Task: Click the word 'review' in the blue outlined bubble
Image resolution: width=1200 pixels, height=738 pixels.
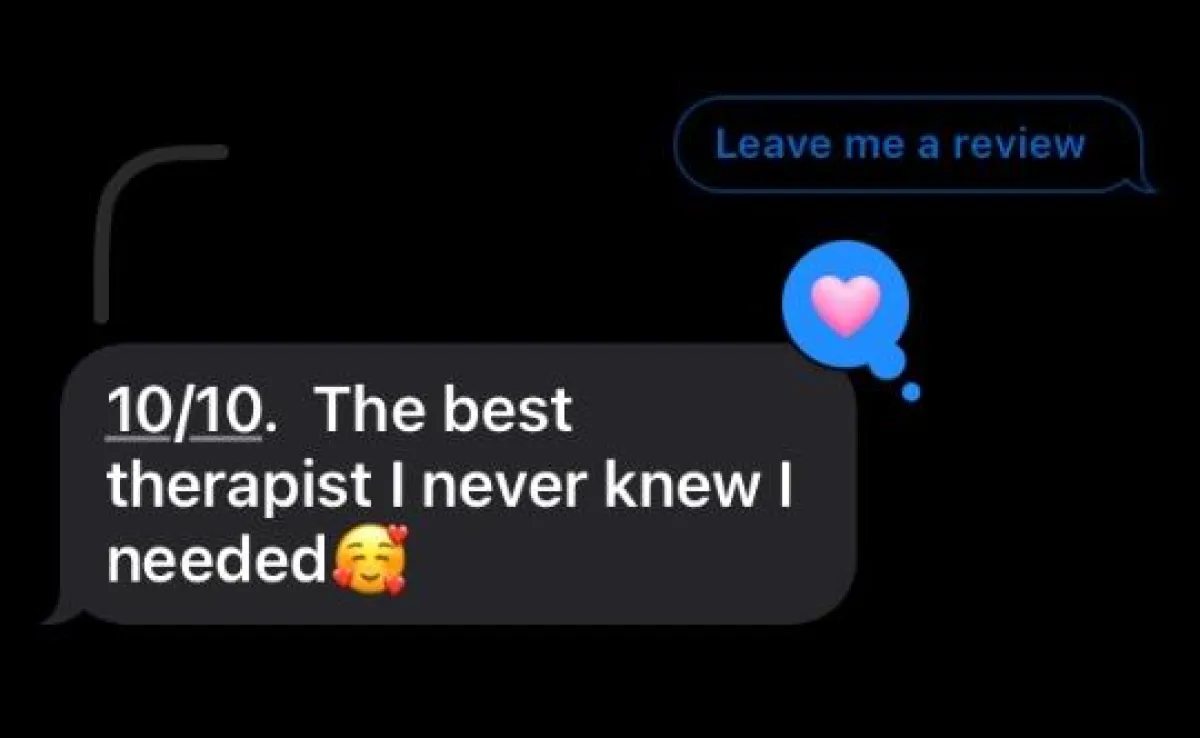Action: tap(1017, 145)
